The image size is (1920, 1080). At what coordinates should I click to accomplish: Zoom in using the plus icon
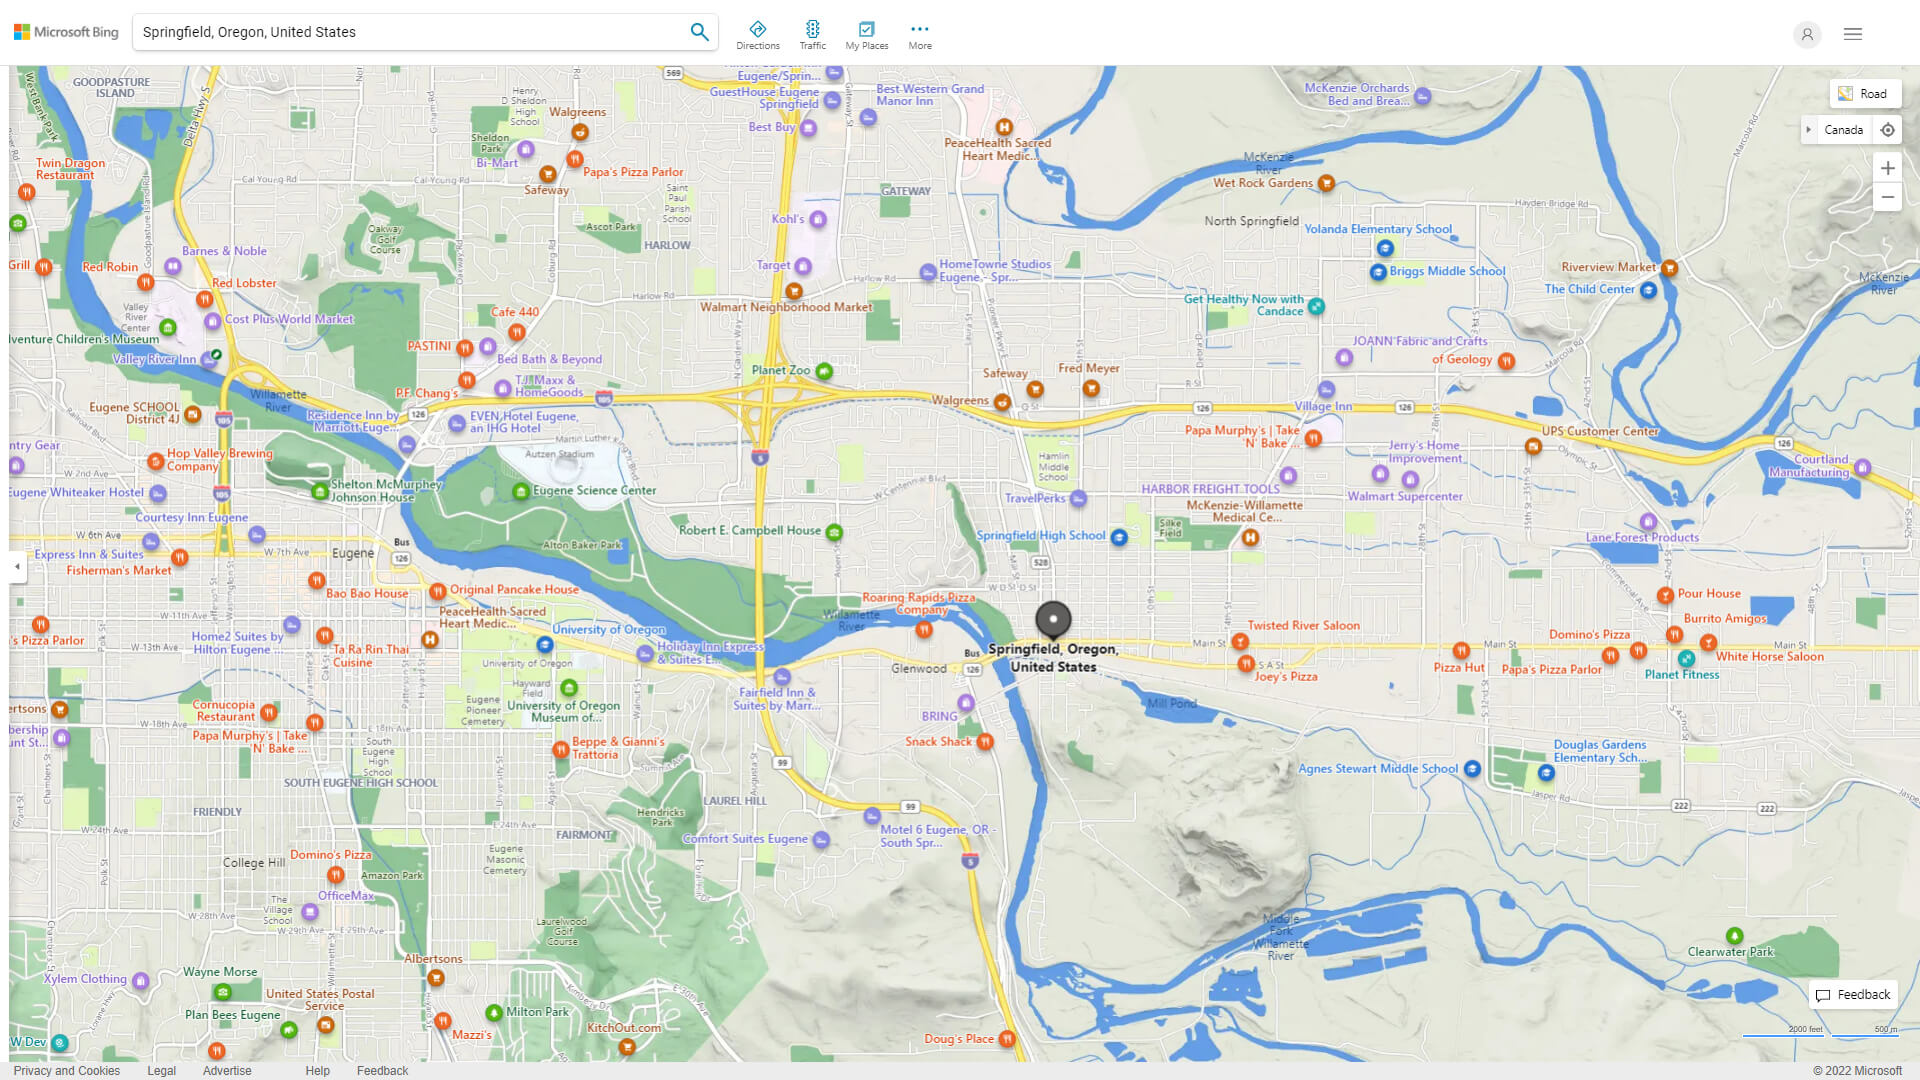click(x=1888, y=168)
